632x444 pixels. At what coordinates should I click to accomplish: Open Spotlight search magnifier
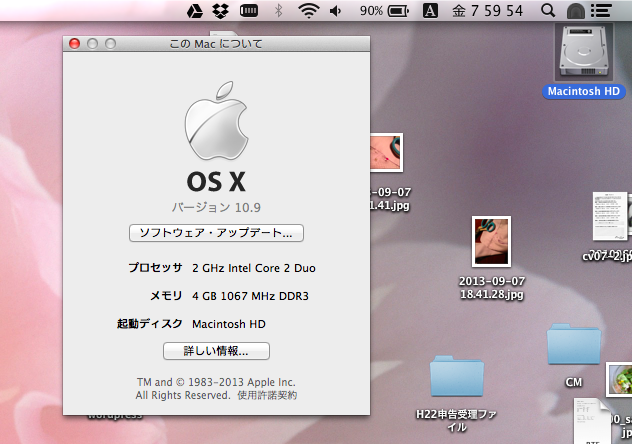pyautogui.click(x=547, y=11)
